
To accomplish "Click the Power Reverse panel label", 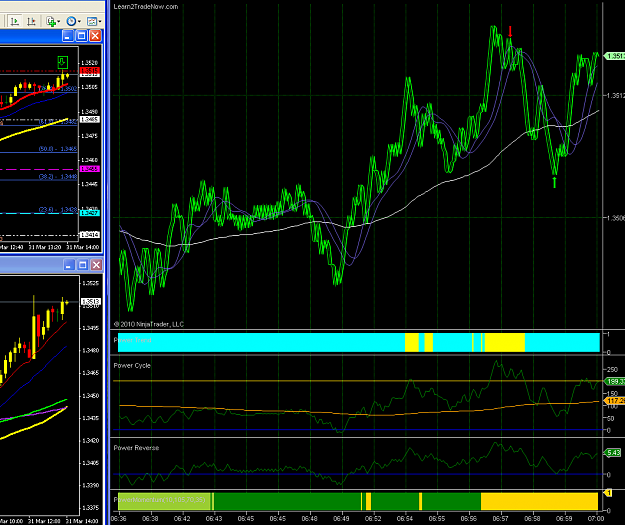I will click(x=136, y=448).
